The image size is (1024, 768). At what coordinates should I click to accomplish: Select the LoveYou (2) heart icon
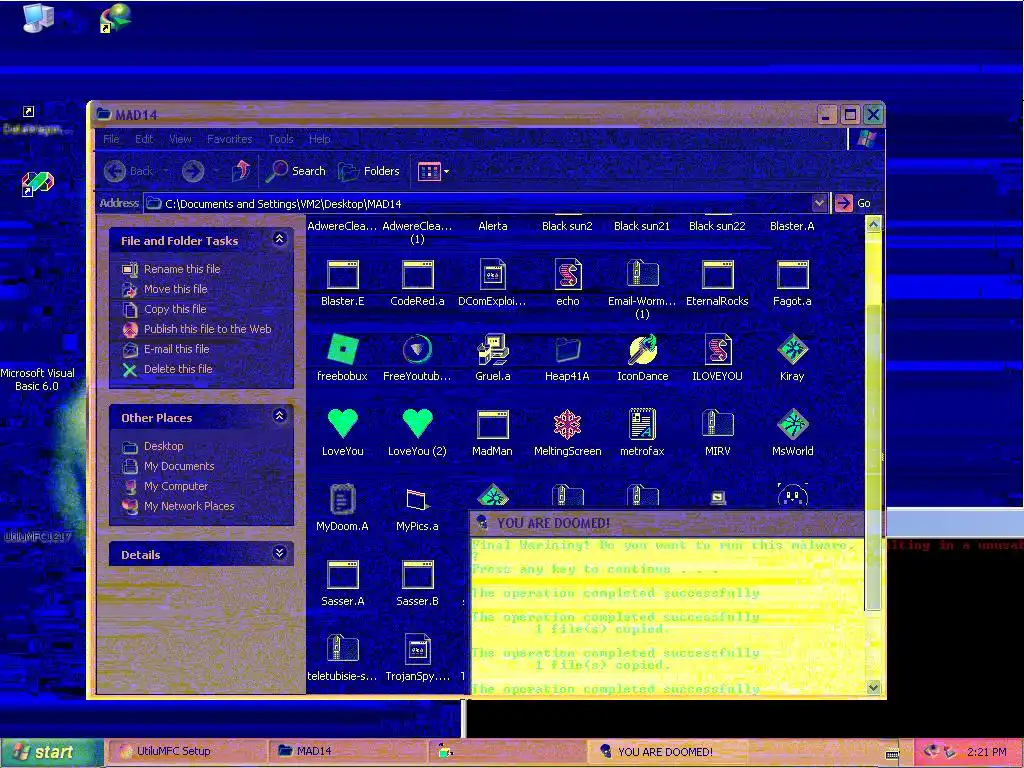418,423
